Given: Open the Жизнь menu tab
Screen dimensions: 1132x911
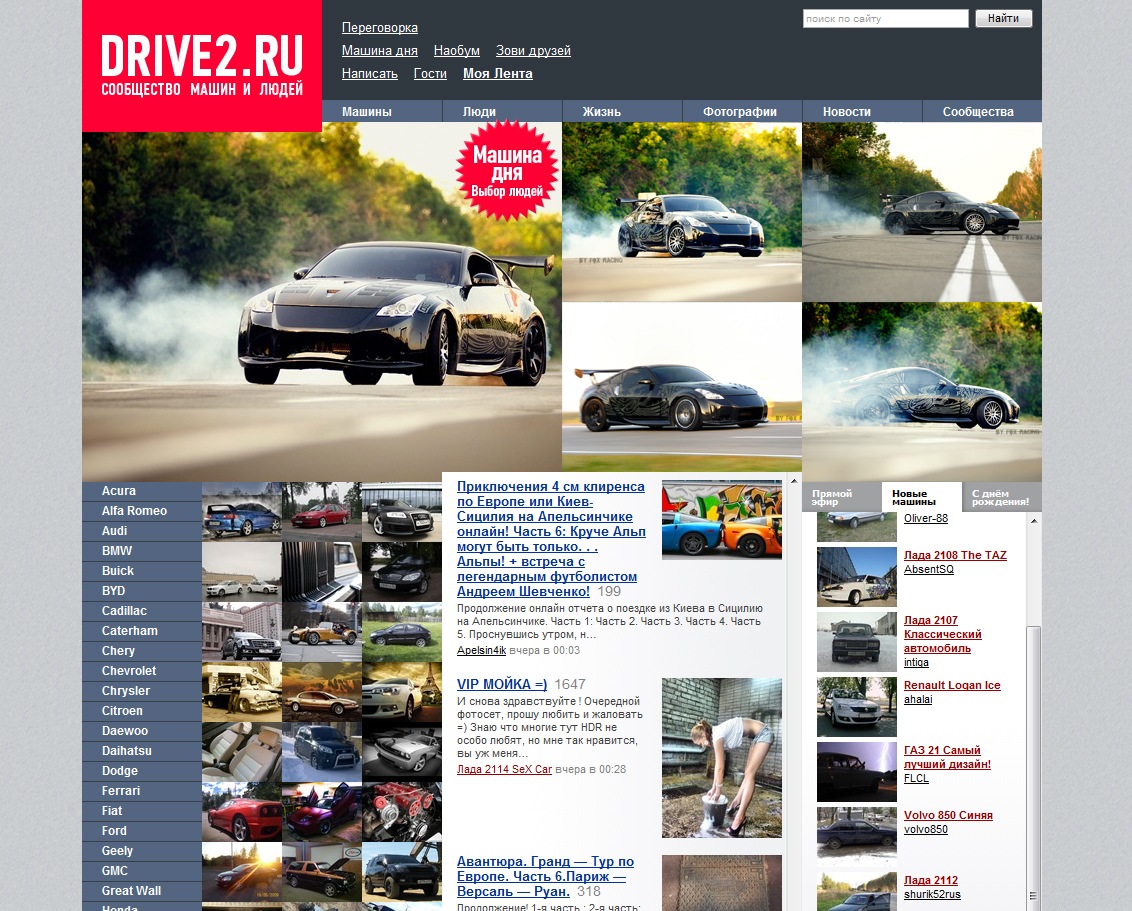Looking at the screenshot, I should click(x=622, y=111).
